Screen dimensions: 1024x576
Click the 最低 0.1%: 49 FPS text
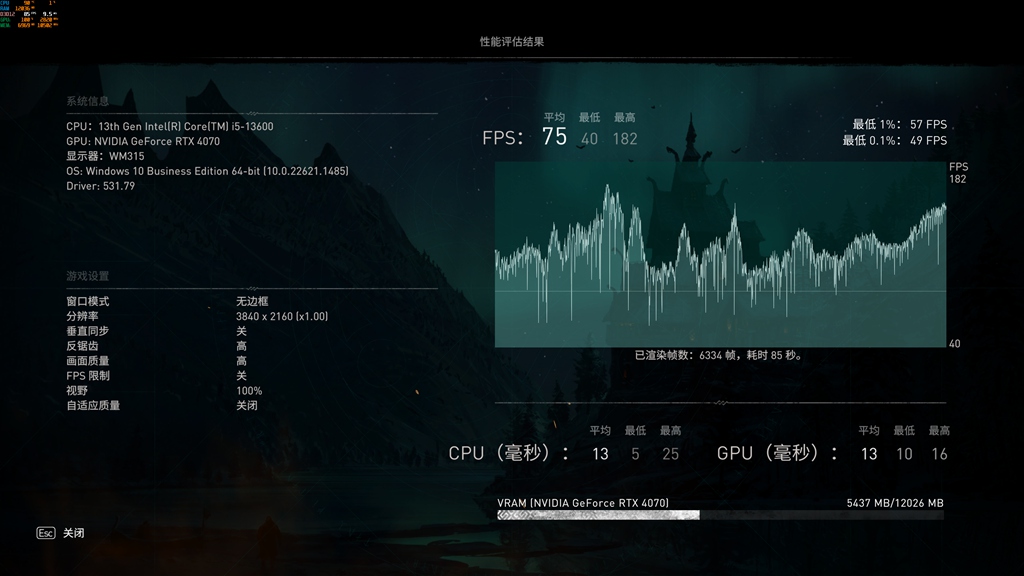click(x=894, y=140)
